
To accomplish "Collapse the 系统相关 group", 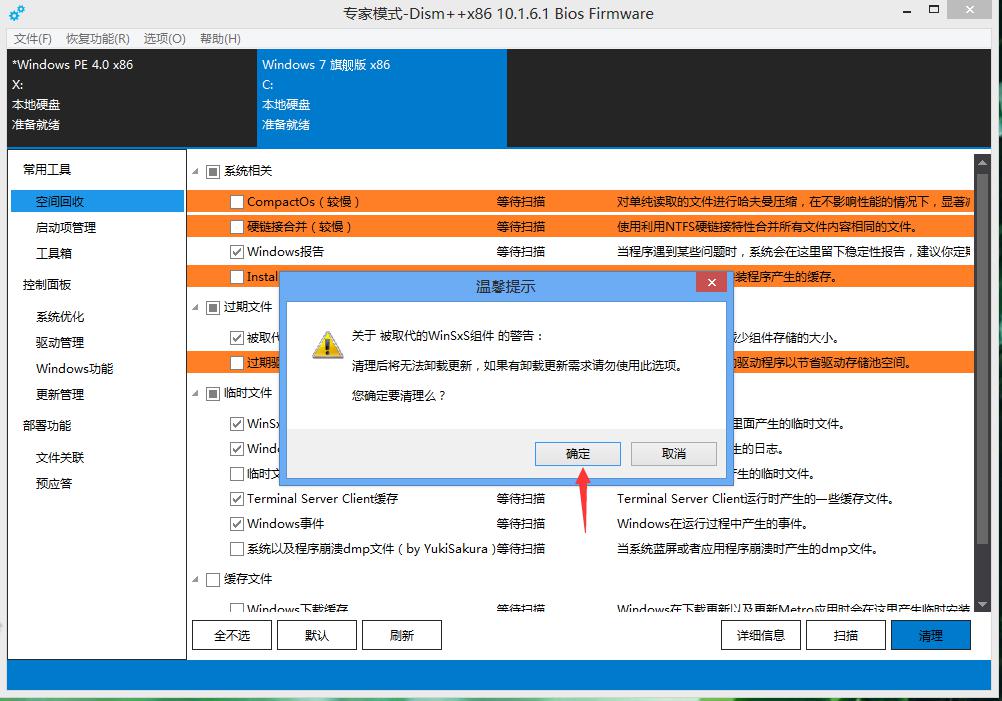I will (x=194, y=170).
